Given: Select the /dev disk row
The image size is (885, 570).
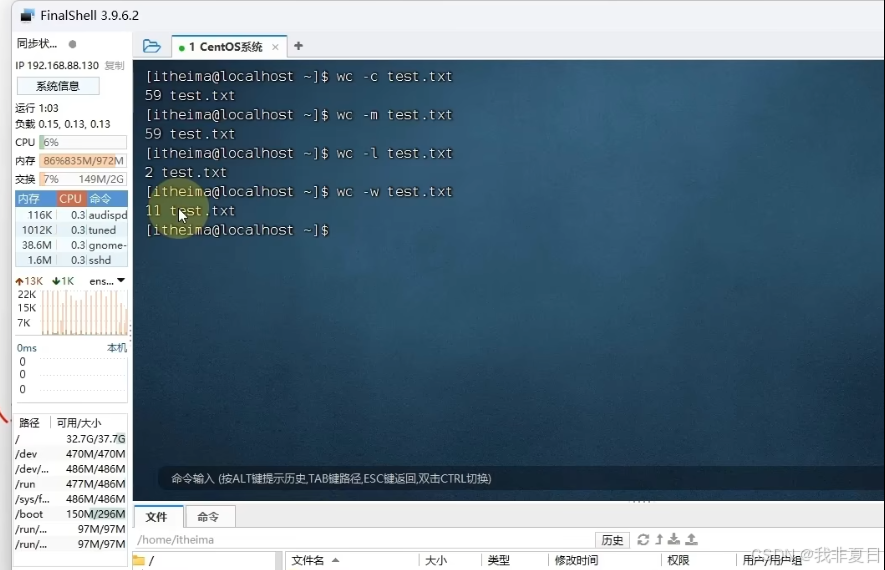Looking at the screenshot, I should 71,454.
